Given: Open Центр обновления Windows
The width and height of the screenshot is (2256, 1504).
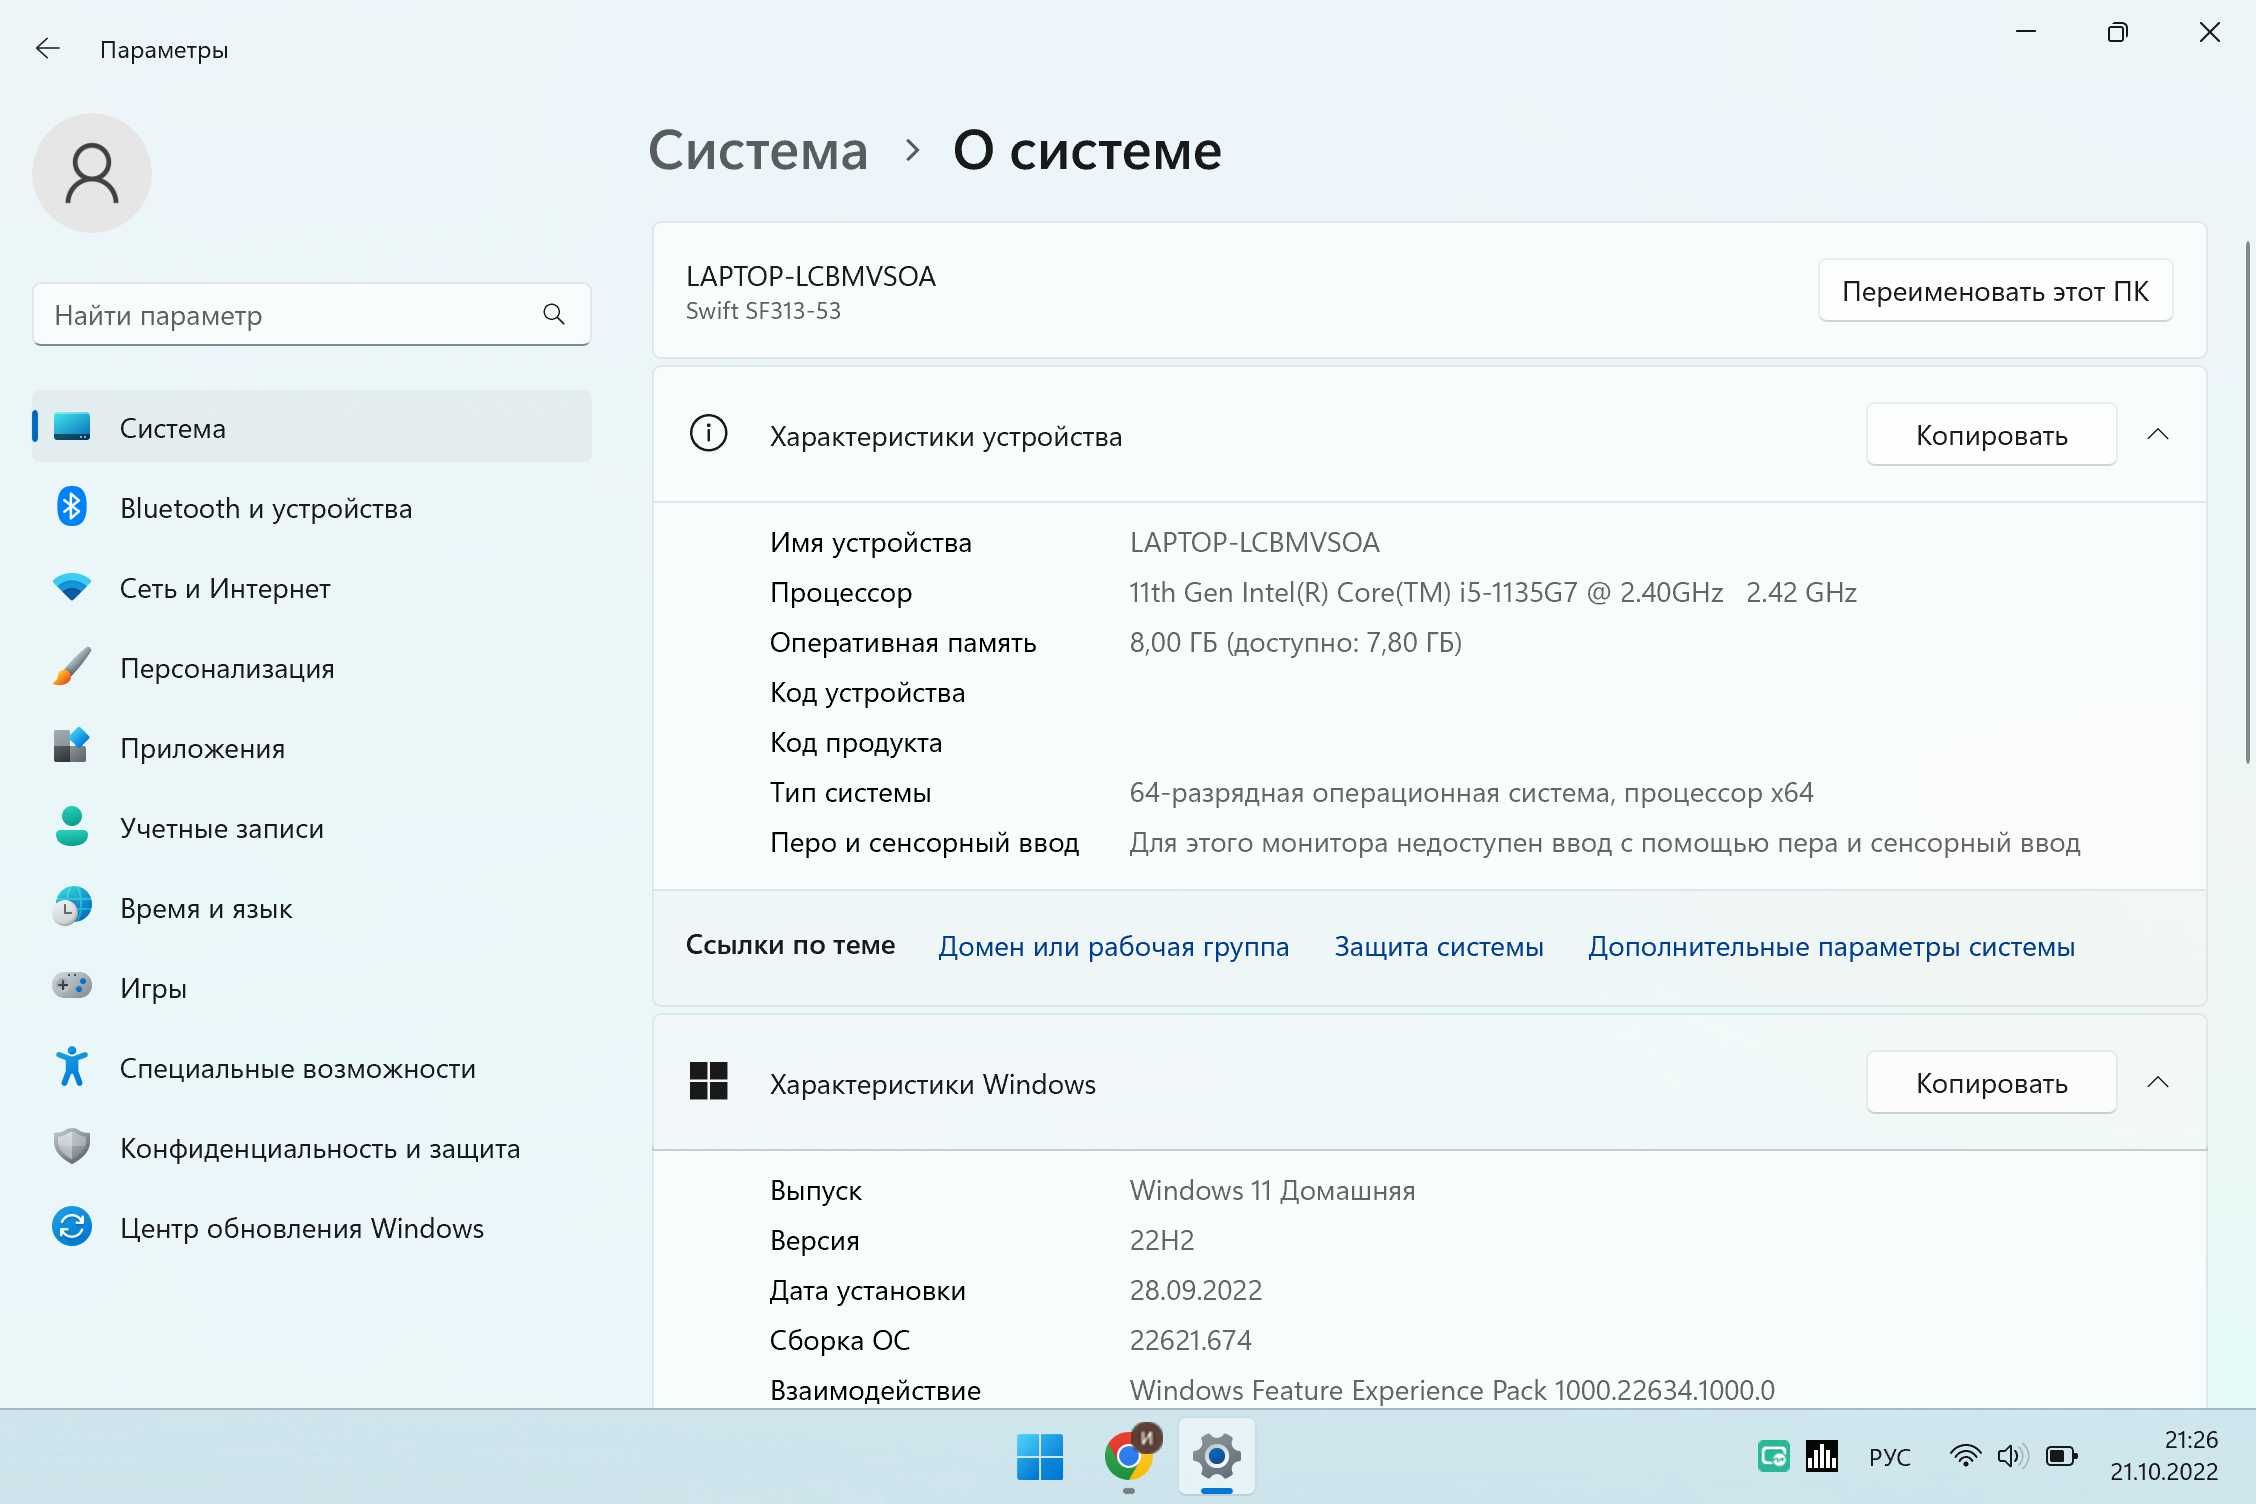Looking at the screenshot, I should (x=312, y=1227).
